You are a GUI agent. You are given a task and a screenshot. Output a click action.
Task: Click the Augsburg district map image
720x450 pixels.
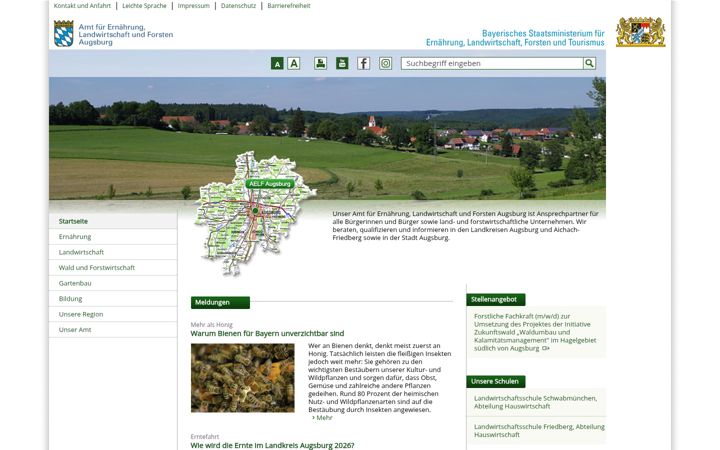click(255, 214)
